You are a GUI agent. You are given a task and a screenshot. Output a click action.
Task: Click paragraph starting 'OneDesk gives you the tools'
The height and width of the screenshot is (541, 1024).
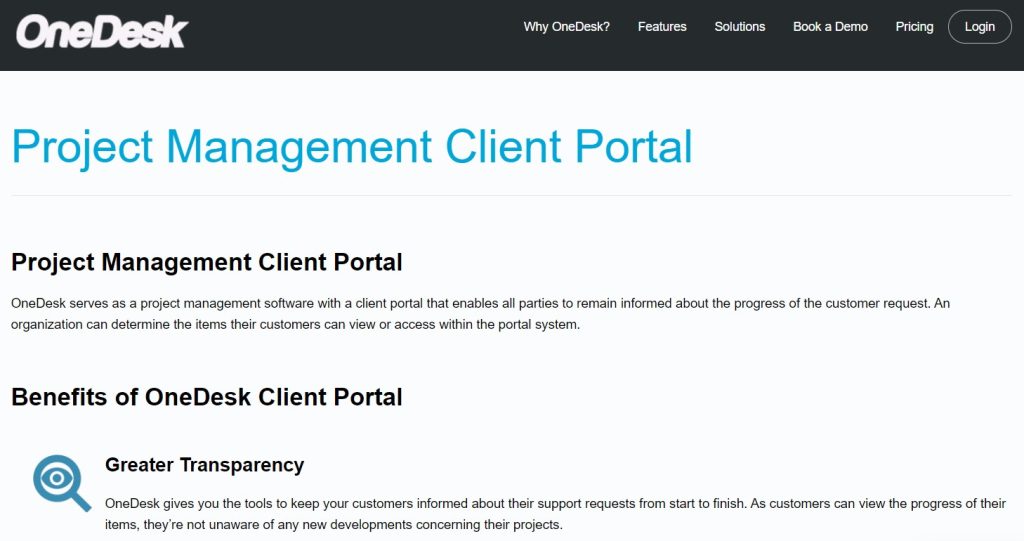[x=555, y=514]
